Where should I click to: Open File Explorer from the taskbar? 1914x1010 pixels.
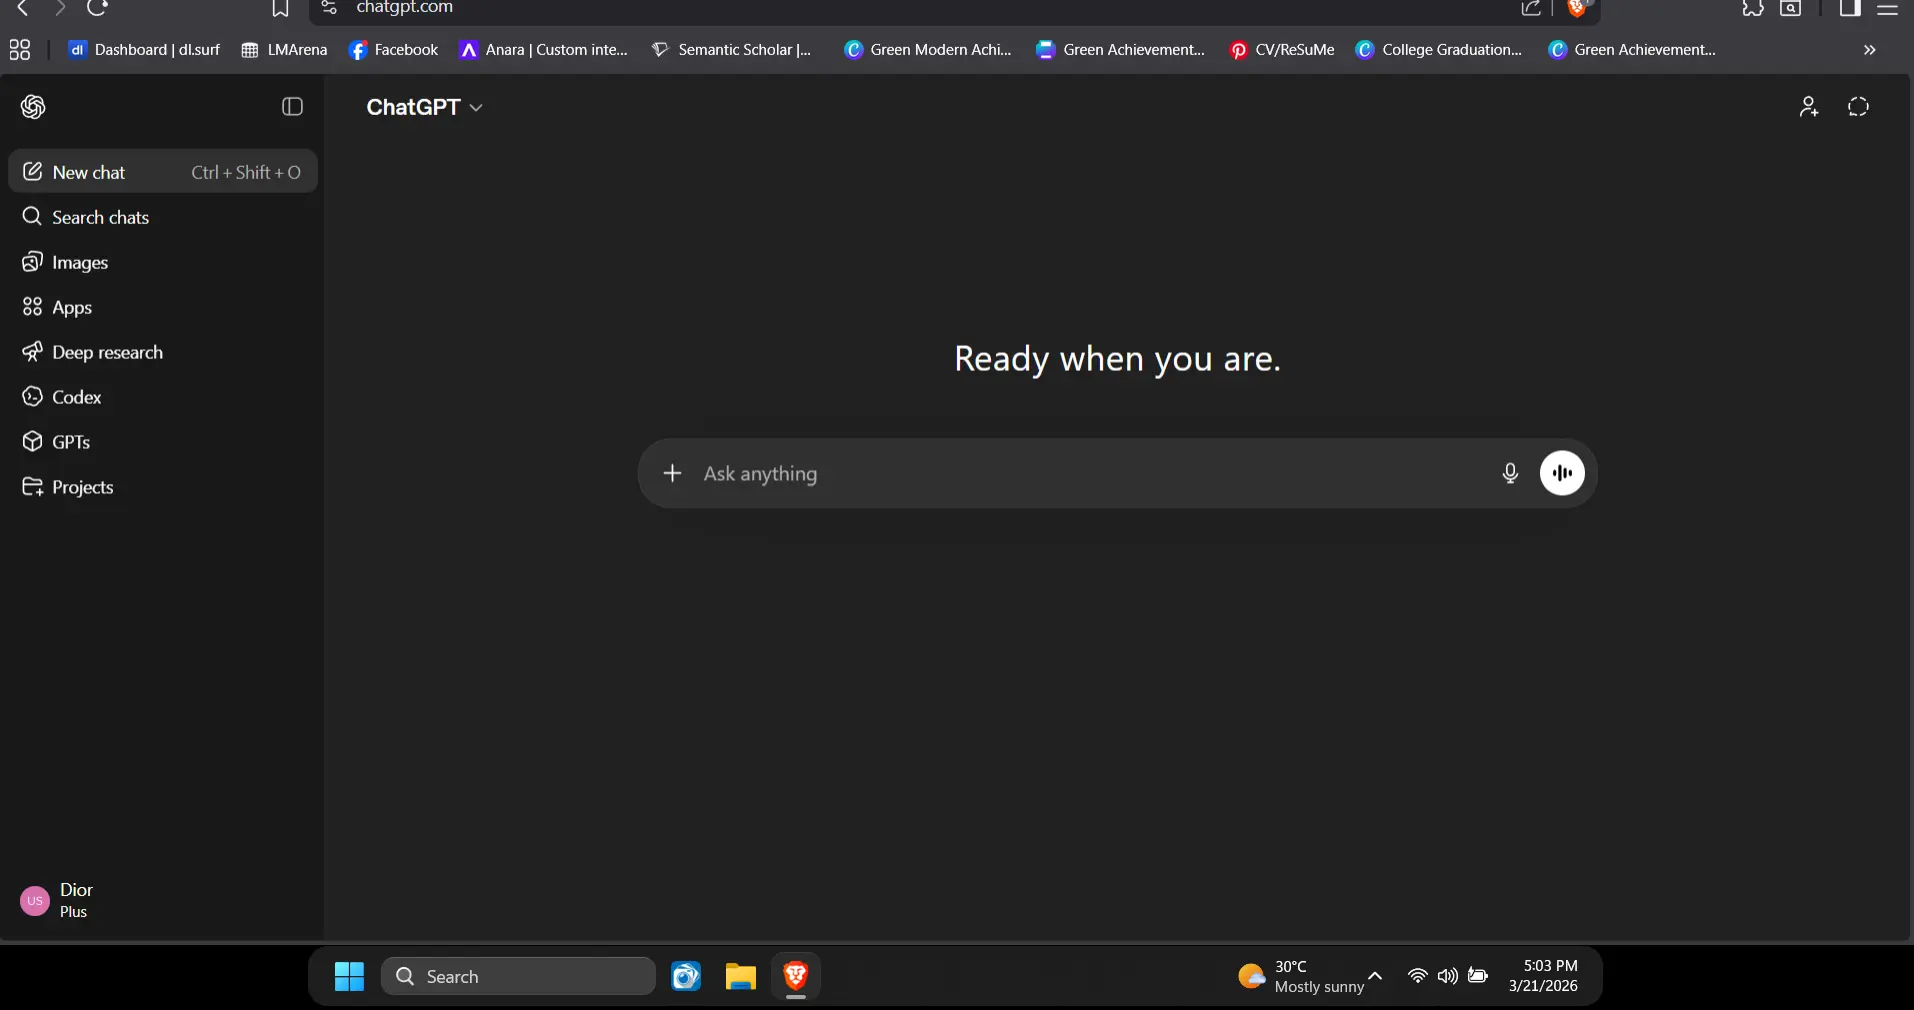(741, 977)
